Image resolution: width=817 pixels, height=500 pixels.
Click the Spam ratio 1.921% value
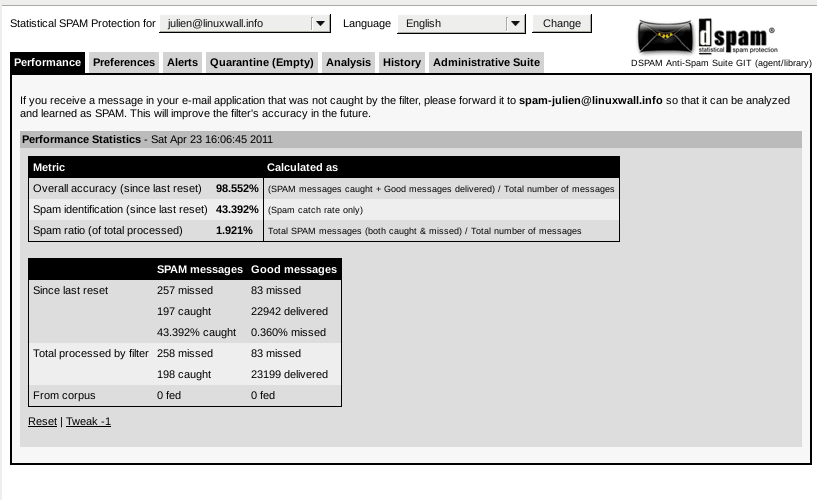(237, 230)
